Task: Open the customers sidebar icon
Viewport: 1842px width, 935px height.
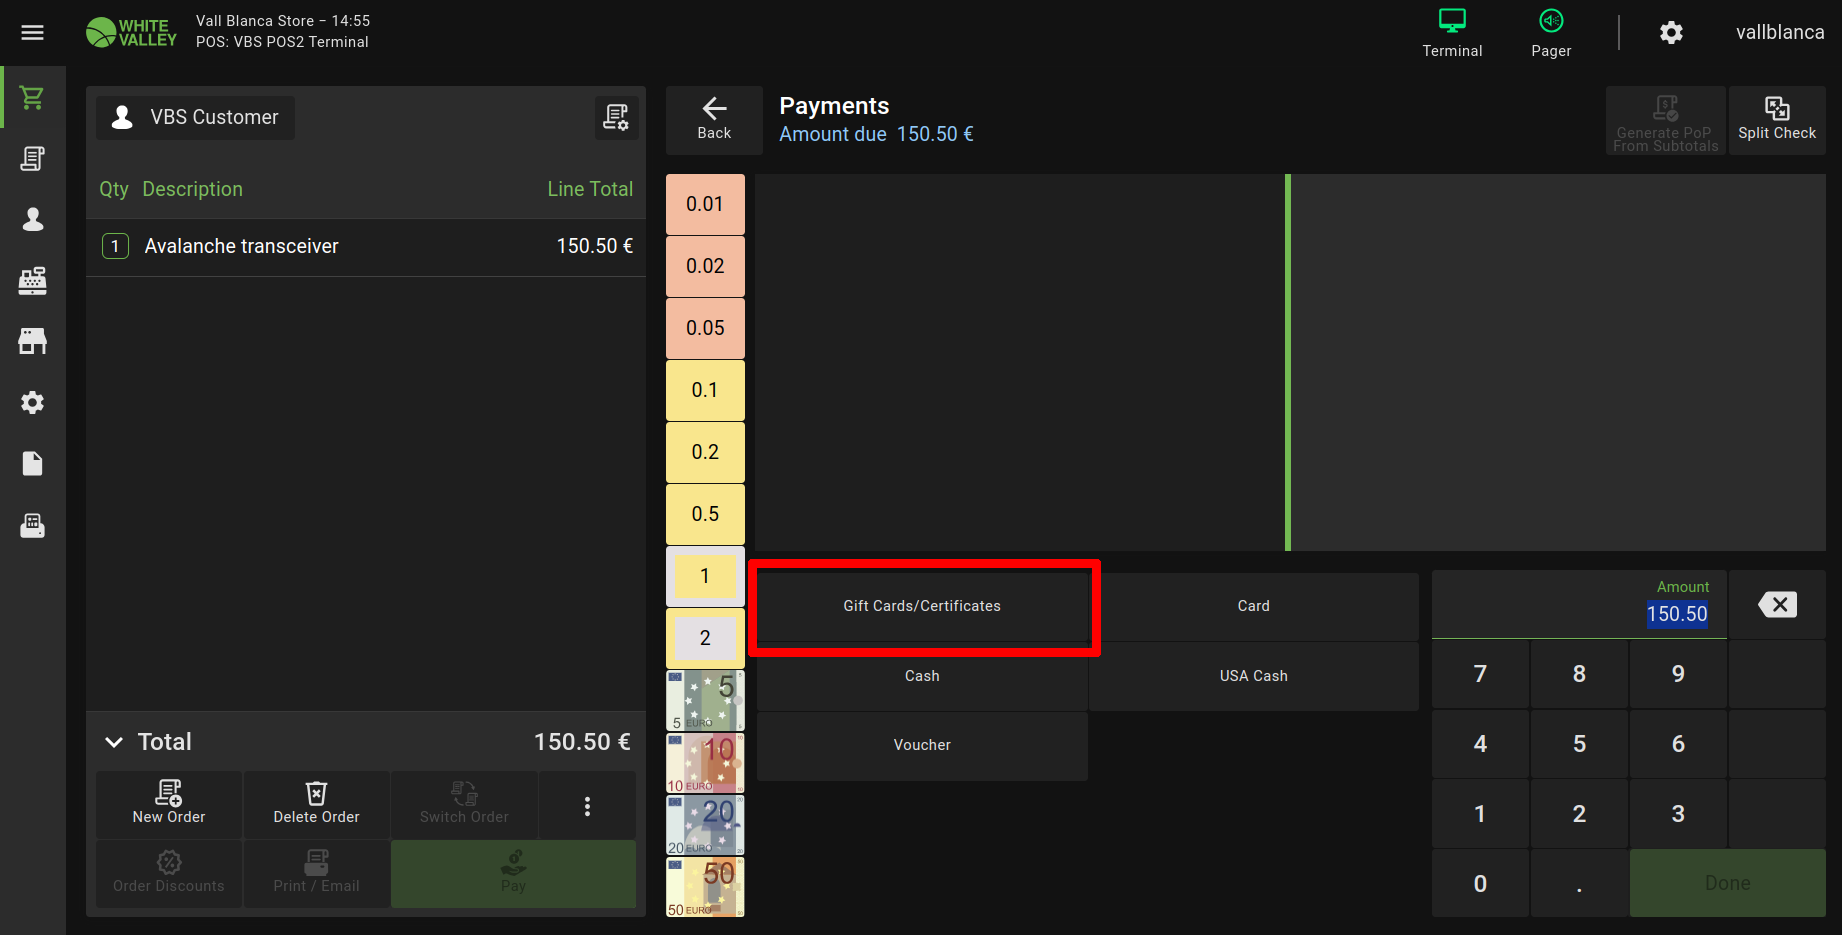Action: (32, 220)
